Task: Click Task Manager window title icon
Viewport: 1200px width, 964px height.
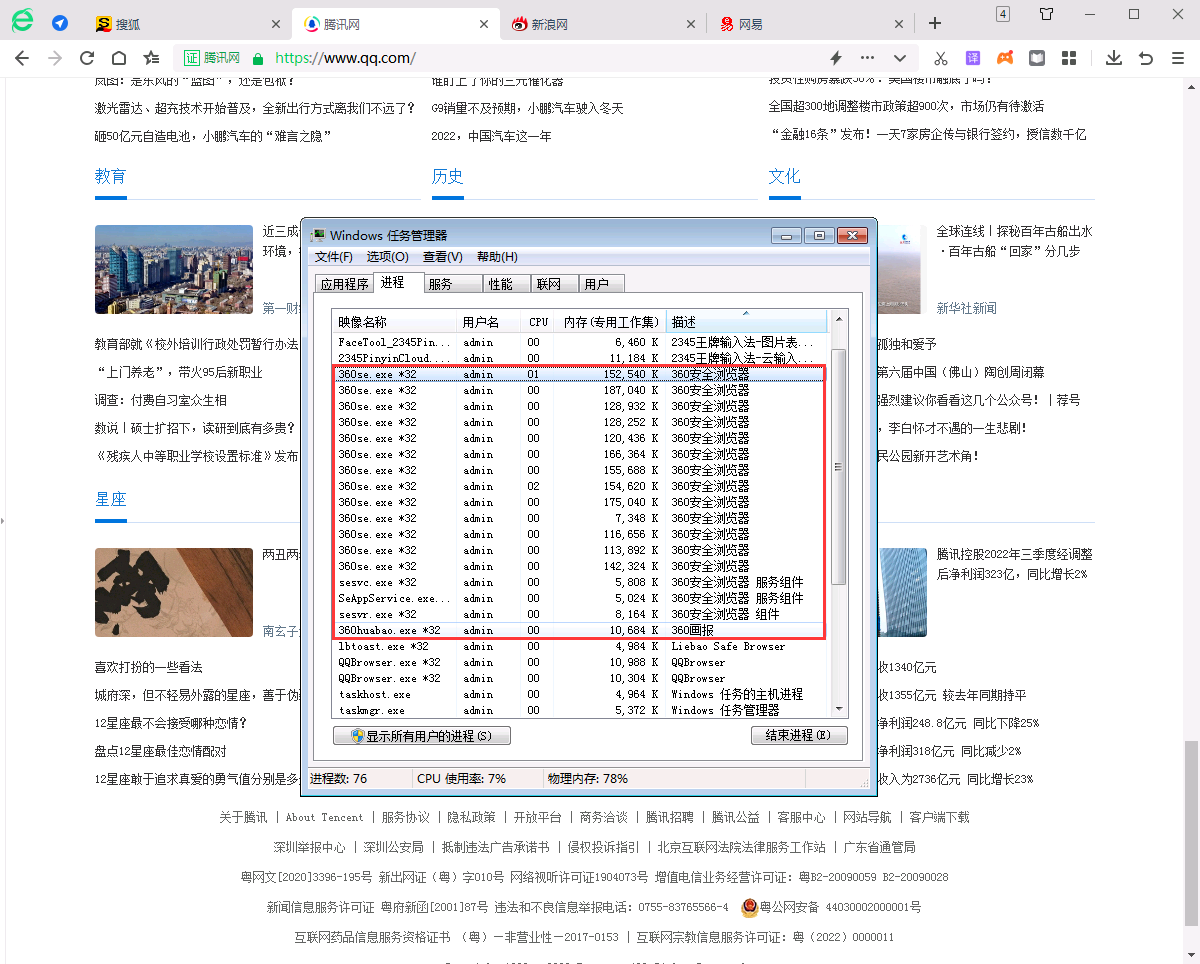Action: click(318, 235)
